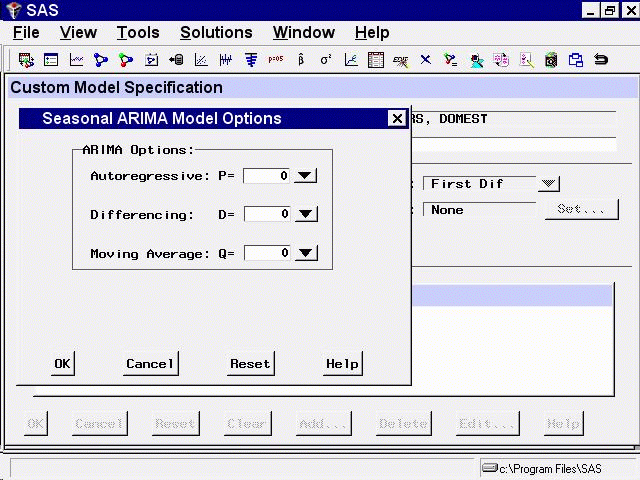This screenshot has height=480, width=640.
Task: Open the Moving Average Q= dropdown arrow
Action: pos(306,253)
